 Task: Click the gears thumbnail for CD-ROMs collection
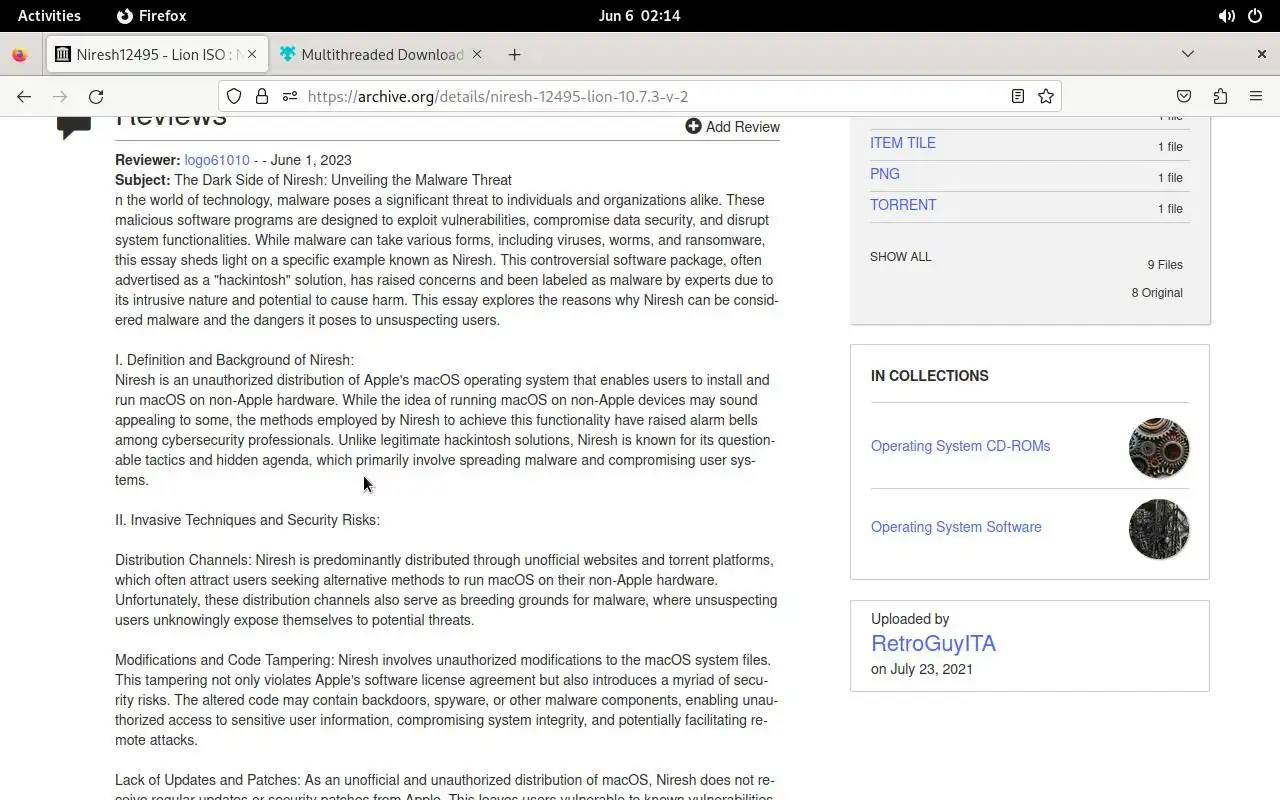tap(1159, 448)
